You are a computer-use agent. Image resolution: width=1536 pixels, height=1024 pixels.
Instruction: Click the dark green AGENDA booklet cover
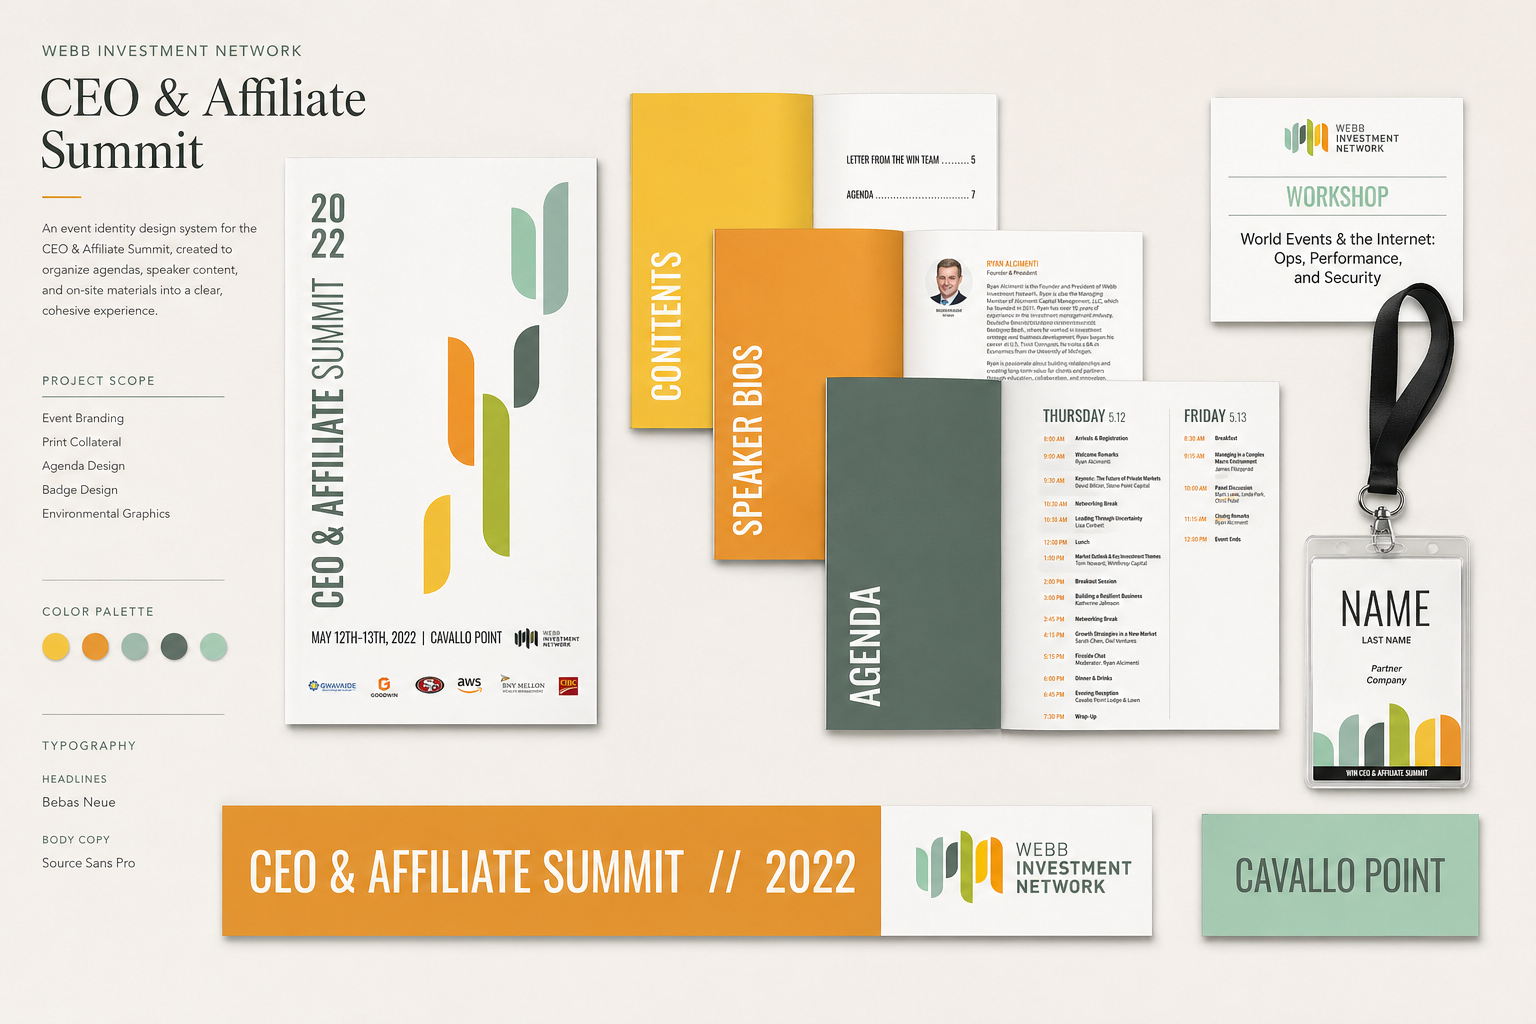[913, 554]
